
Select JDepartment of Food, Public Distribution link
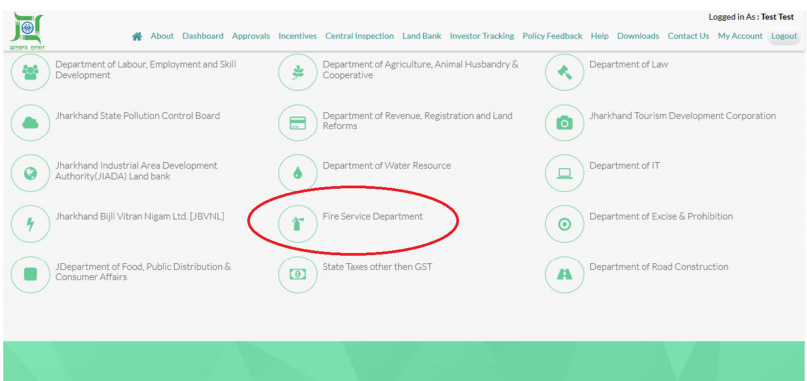(143, 272)
